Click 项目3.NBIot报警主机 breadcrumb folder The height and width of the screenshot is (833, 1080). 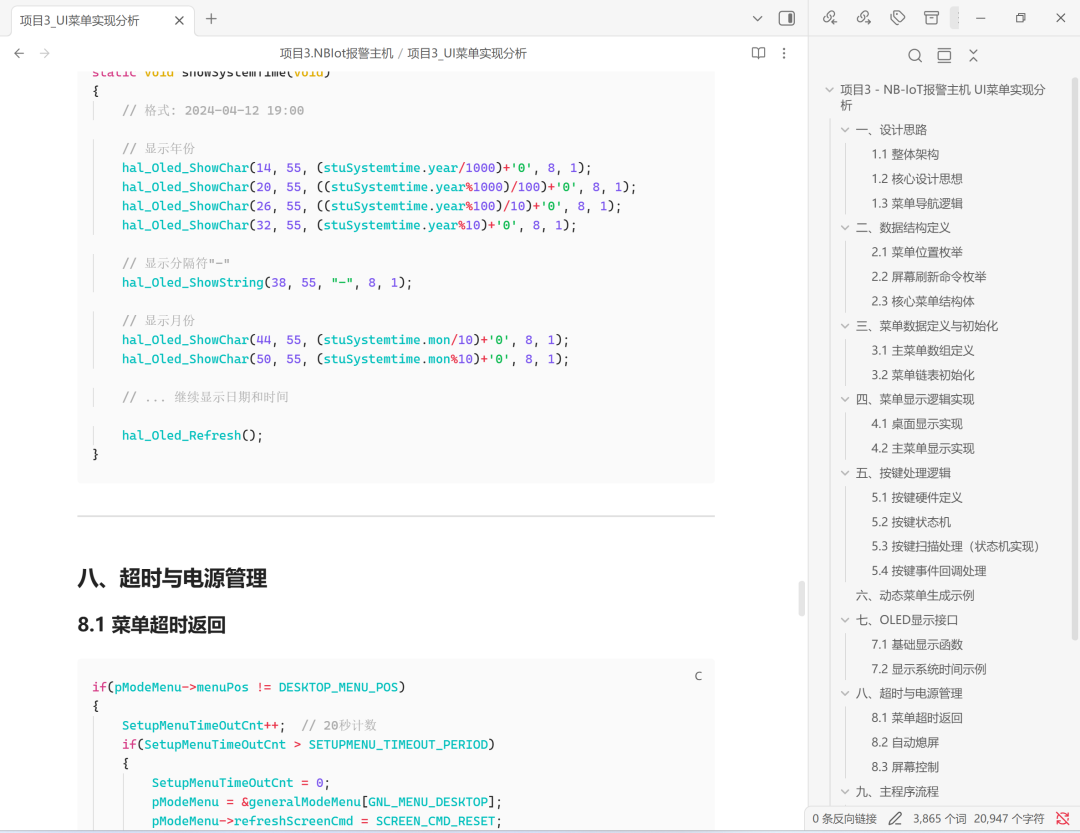click(336, 53)
